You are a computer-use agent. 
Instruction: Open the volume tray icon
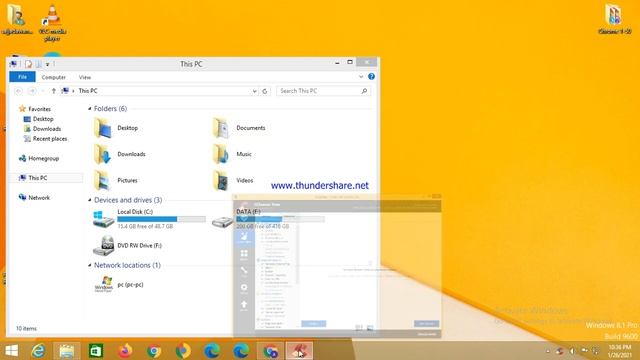[x=572, y=351]
